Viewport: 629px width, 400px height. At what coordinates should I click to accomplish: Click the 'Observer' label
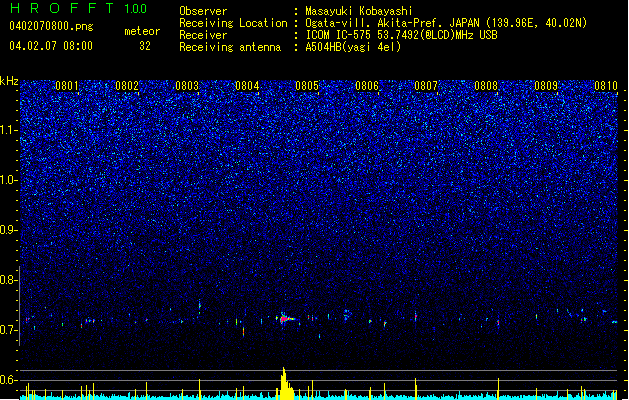[203, 11]
